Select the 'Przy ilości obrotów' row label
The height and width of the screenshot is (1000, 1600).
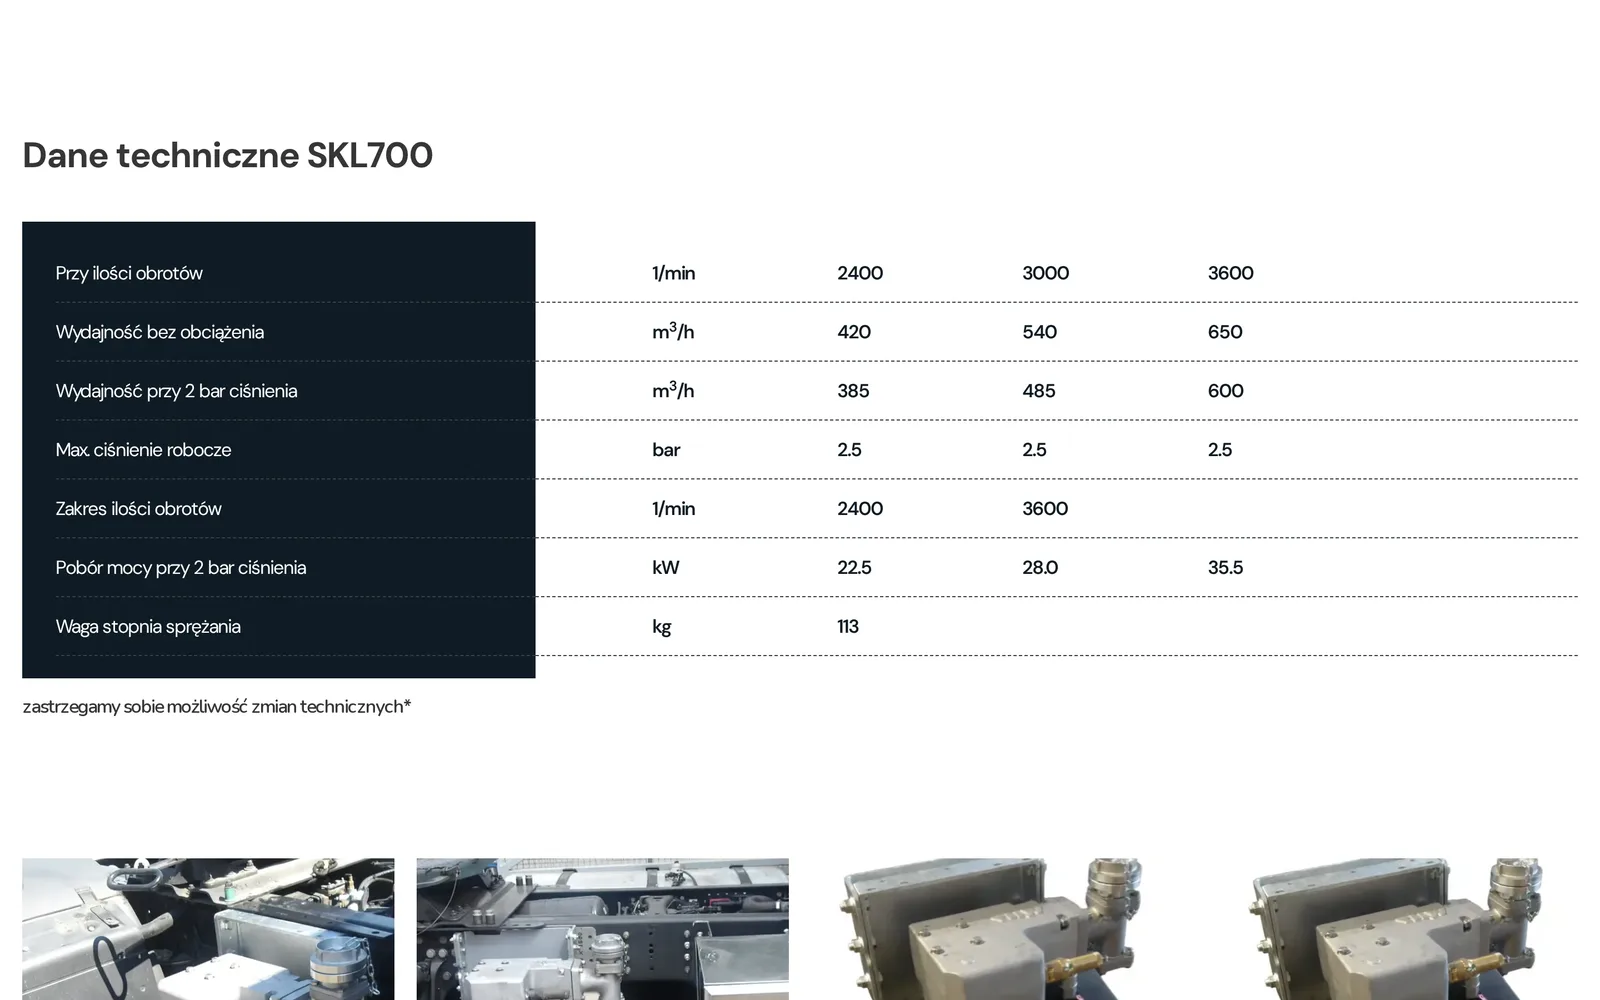coord(129,273)
